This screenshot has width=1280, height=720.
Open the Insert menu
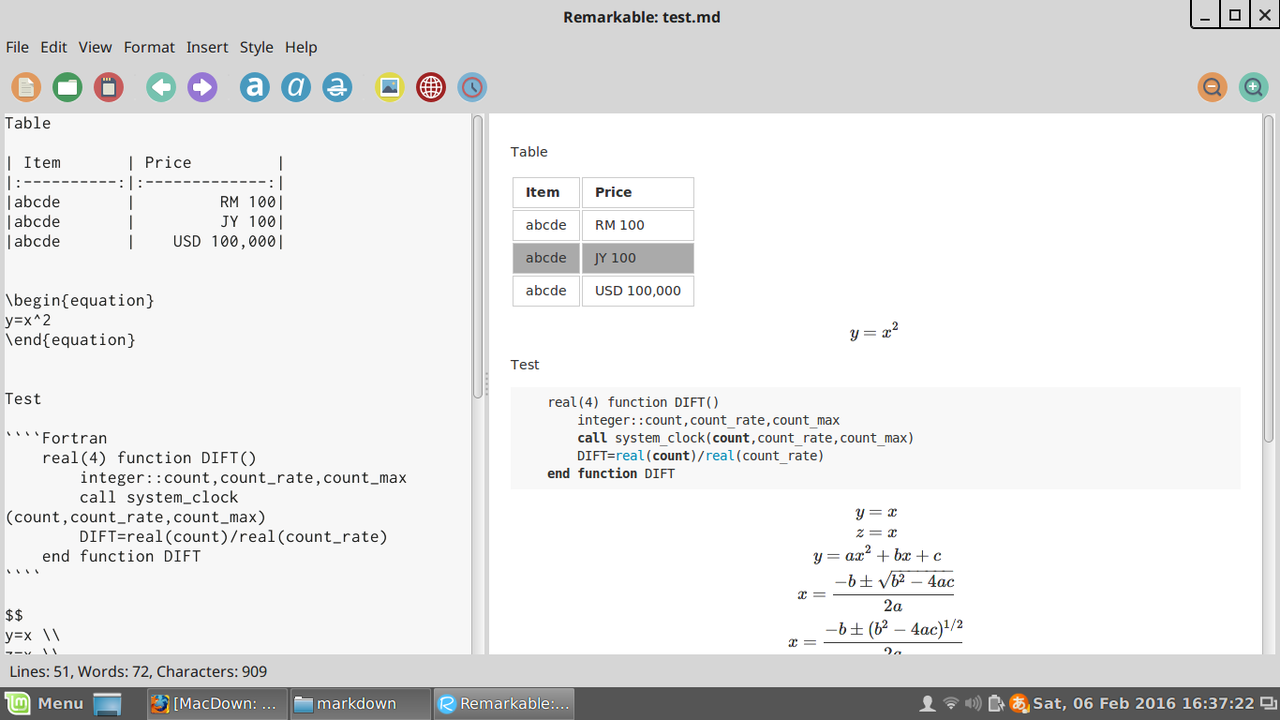pyautogui.click(x=207, y=47)
